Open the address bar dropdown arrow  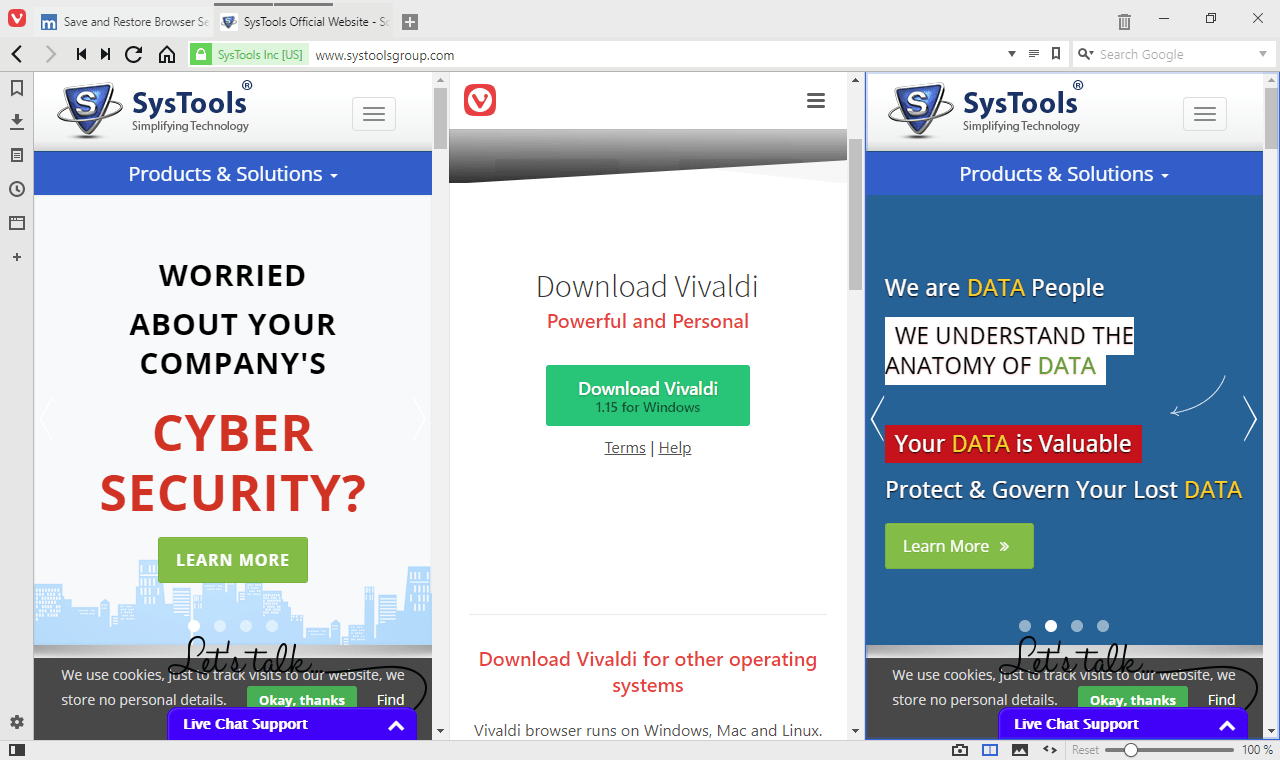pyautogui.click(x=1011, y=54)
